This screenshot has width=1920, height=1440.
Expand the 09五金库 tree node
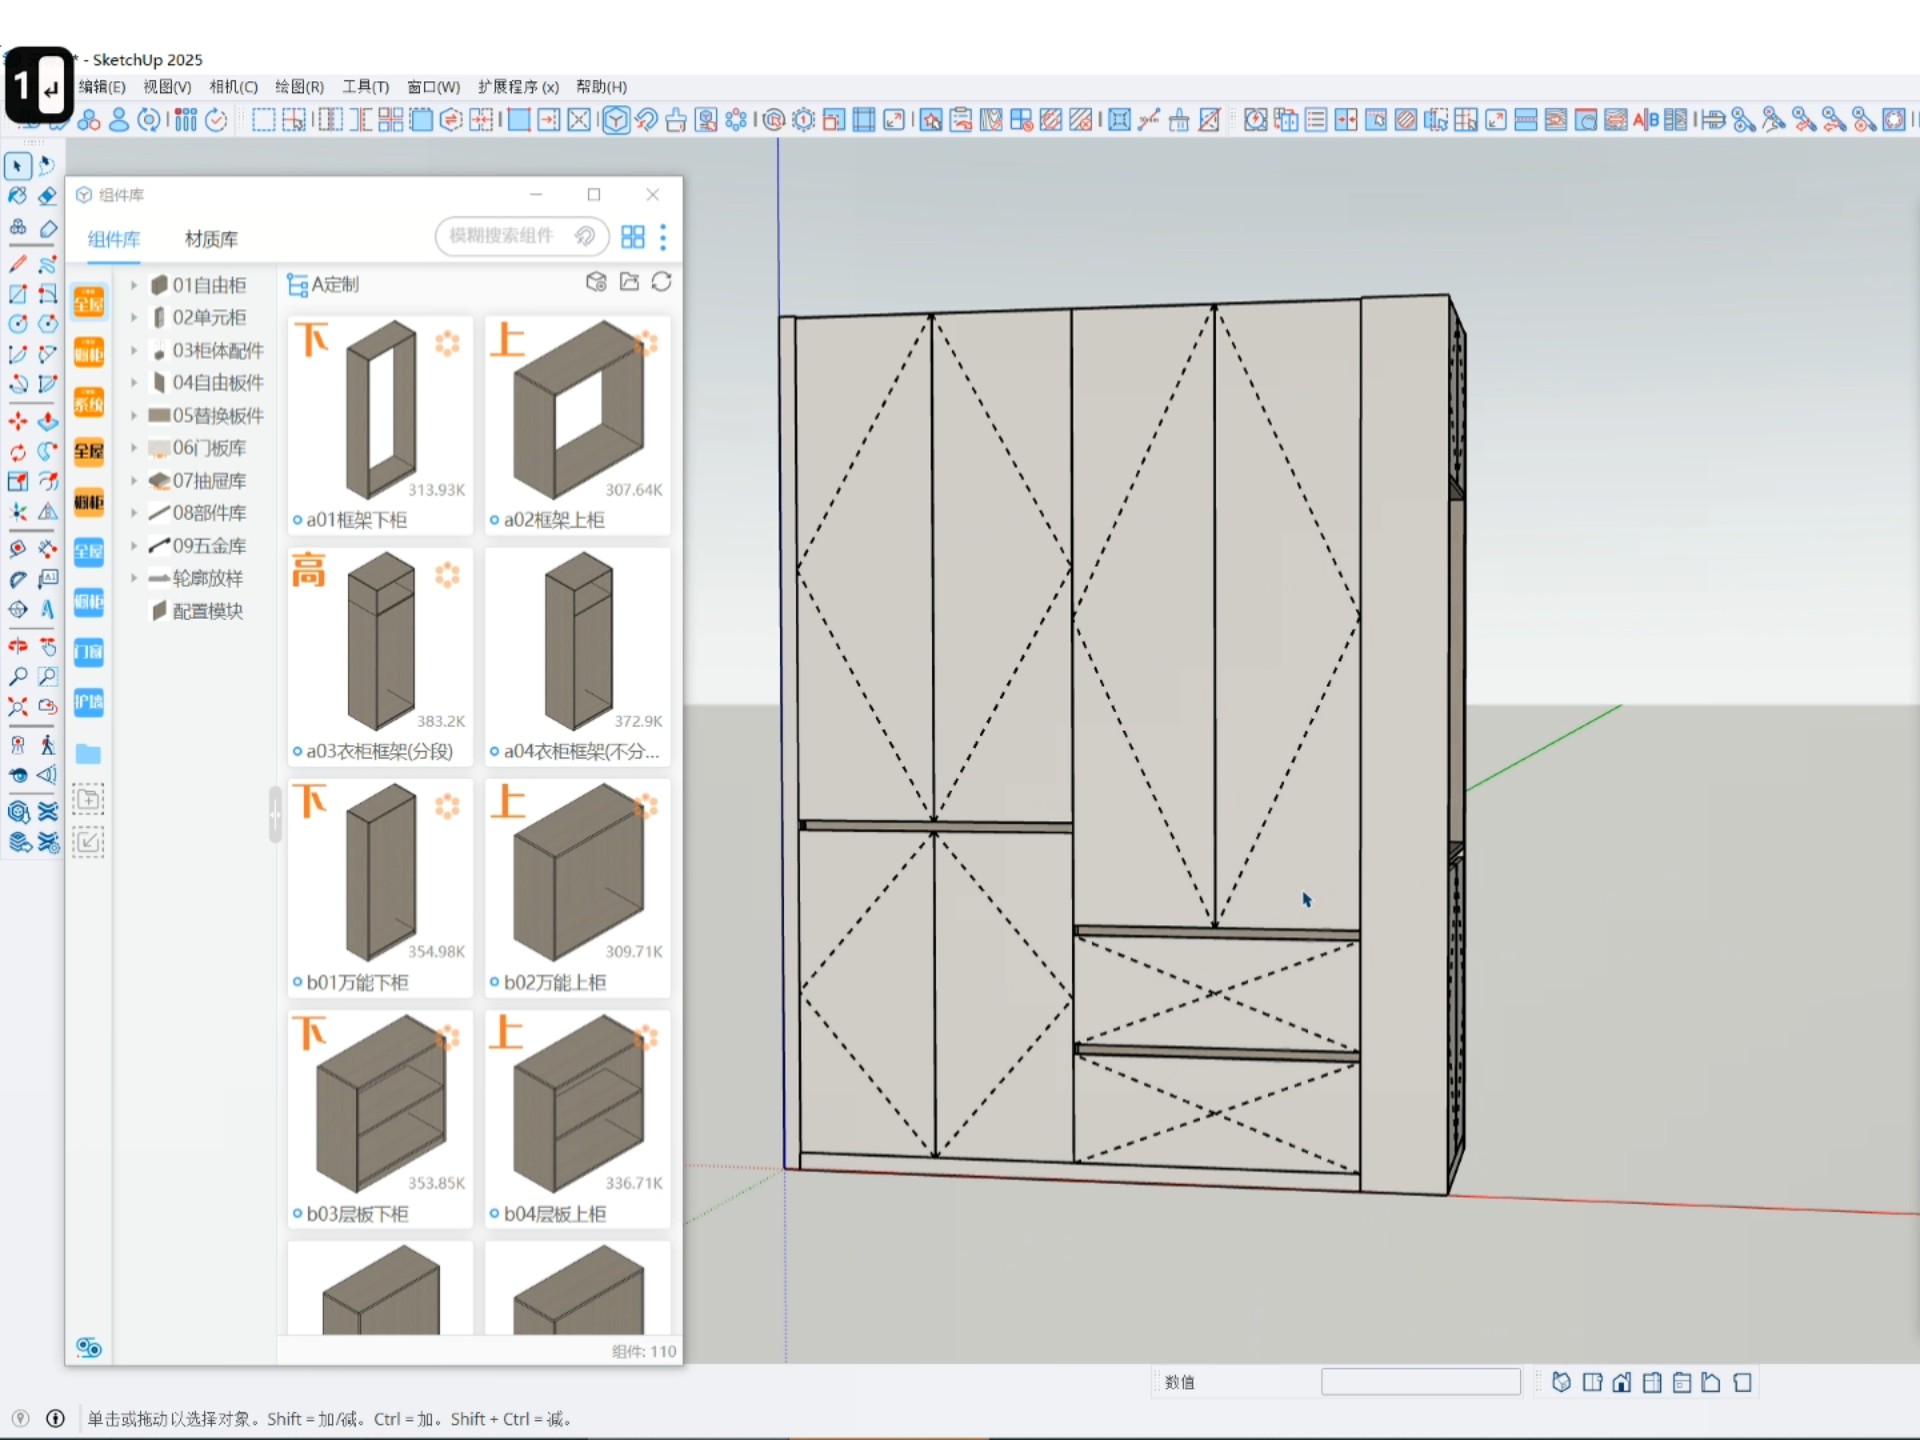pos(134,545)
